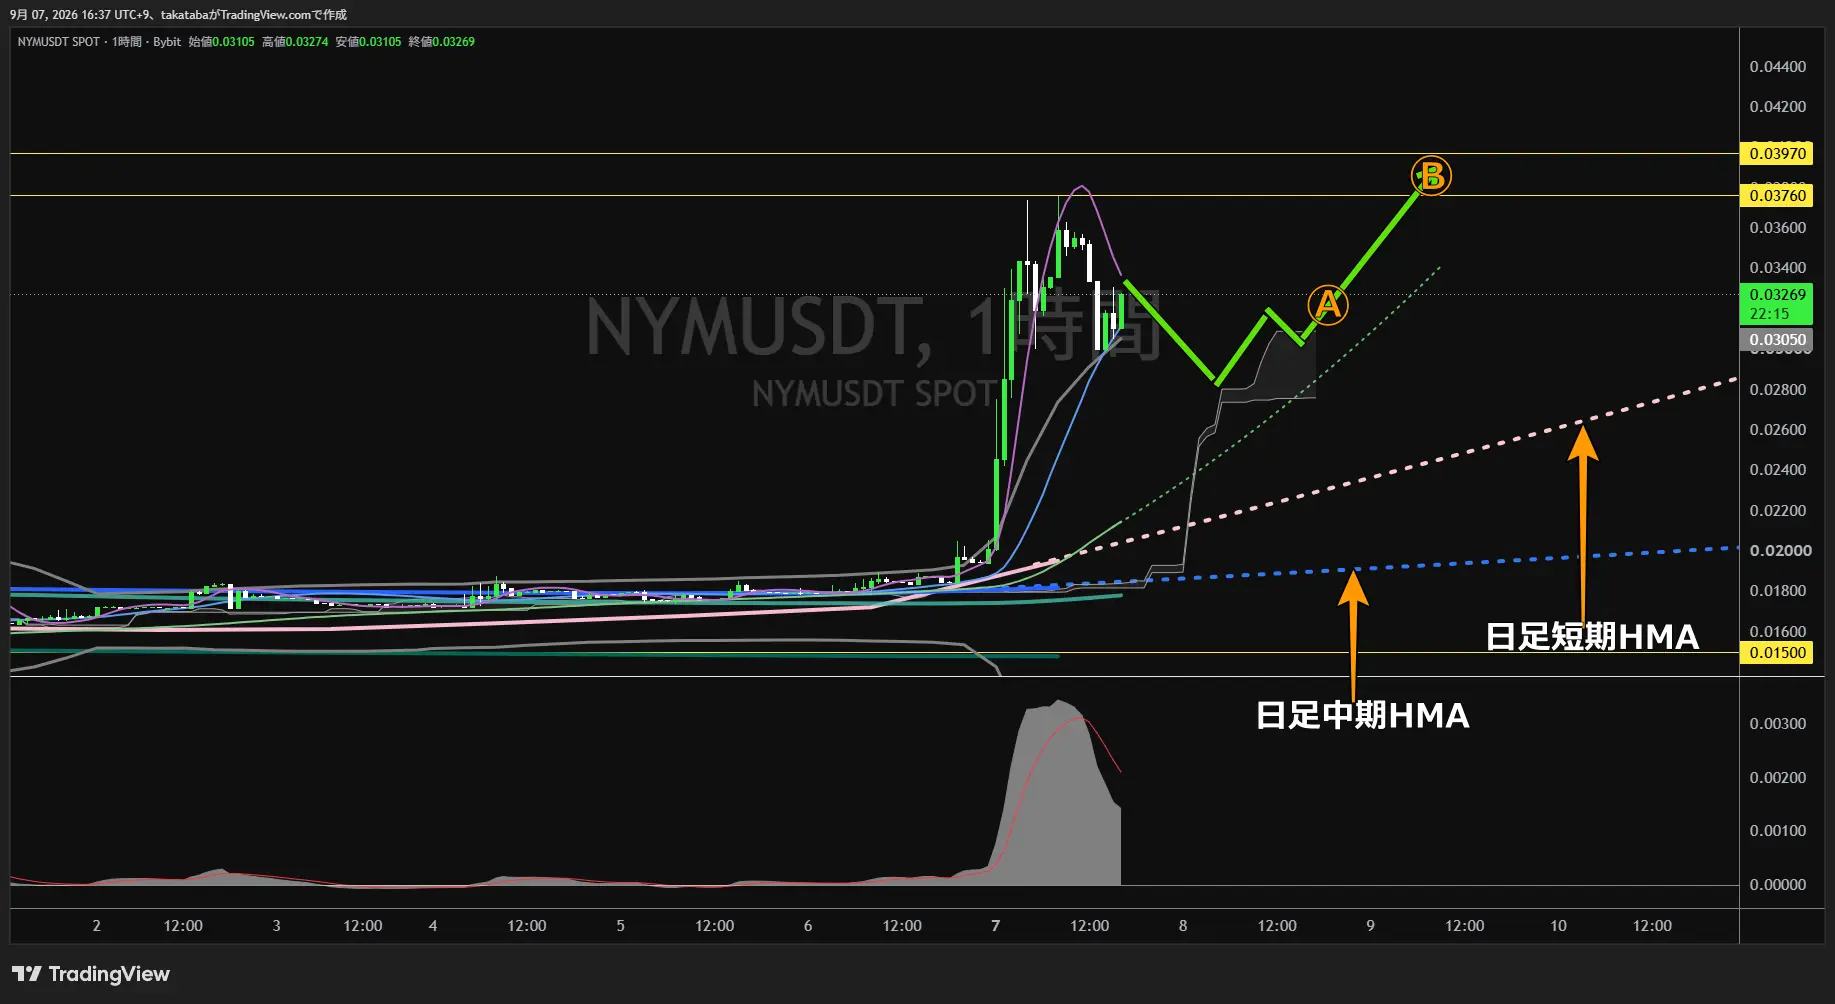This screenshot has height=1004, width=1835.
Task: Click the orange arrow above 日足短期HMA
Action: [x=1582, y=522]
